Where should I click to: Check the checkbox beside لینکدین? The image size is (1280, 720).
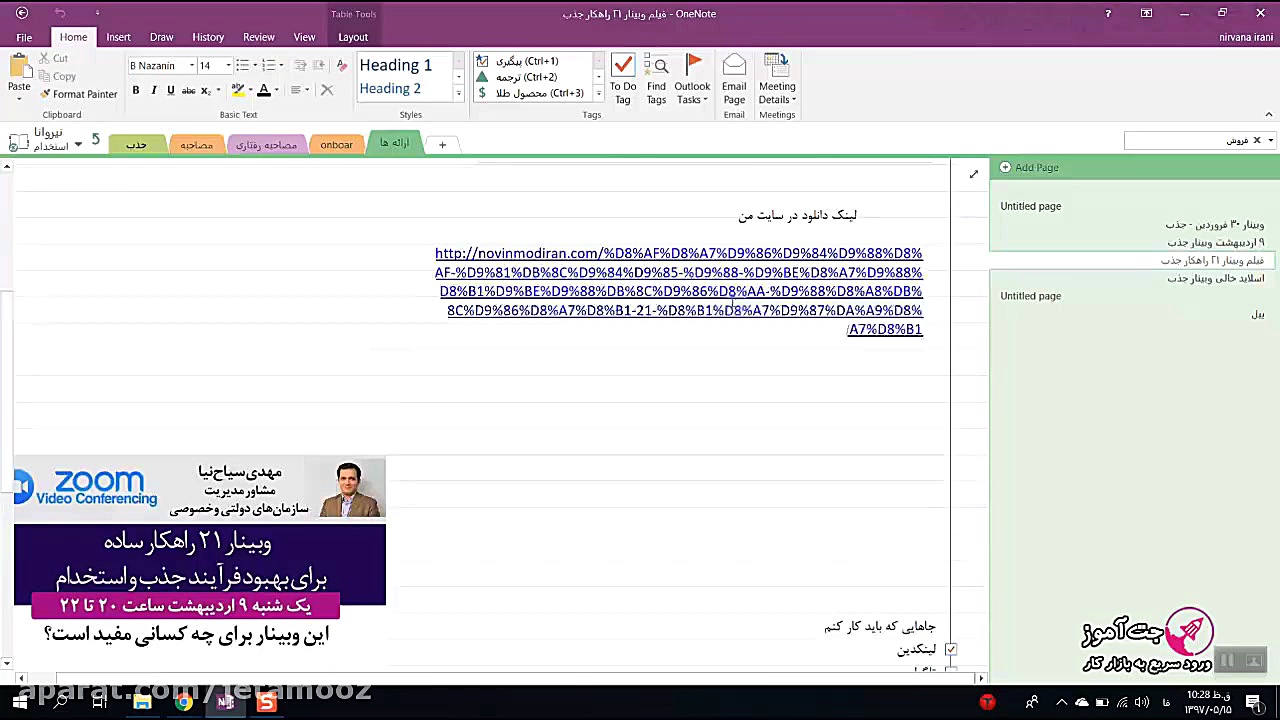pos(951,648)
